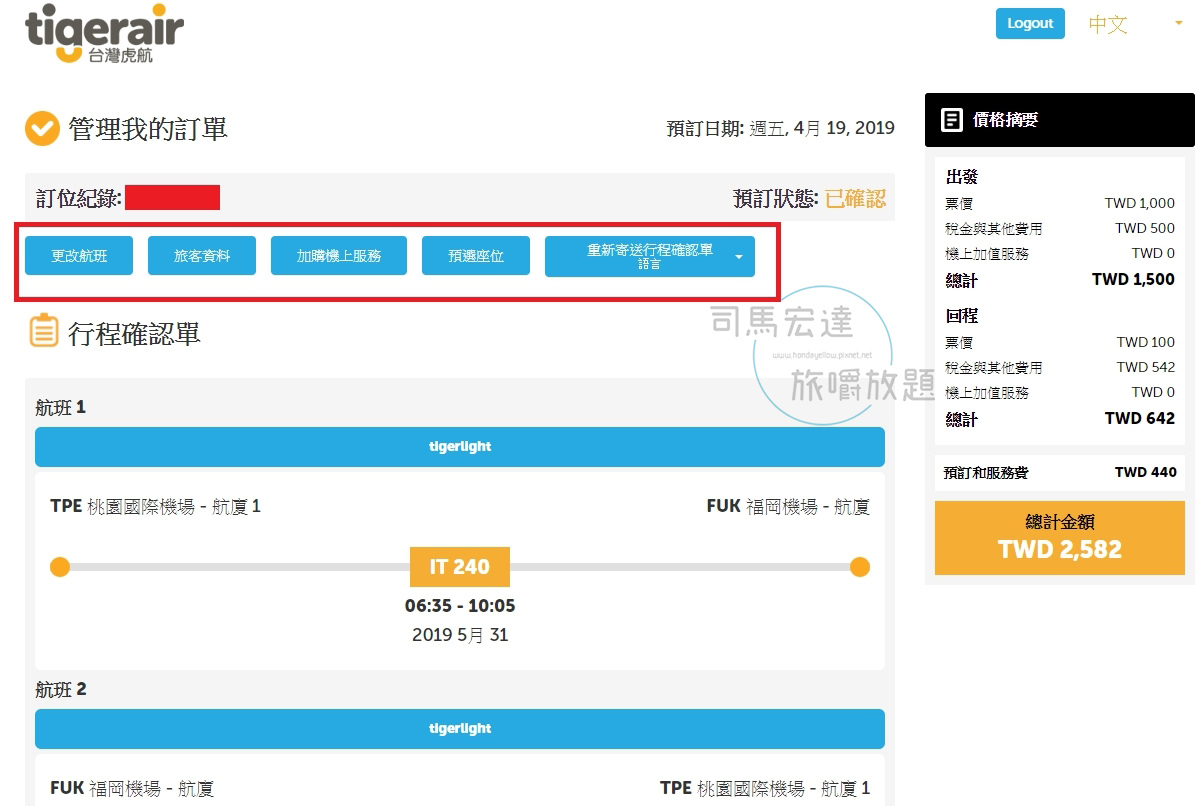Screen dimensions: 1195x806
Task: Select the 預選座位 button
Action: pos(476,255)
